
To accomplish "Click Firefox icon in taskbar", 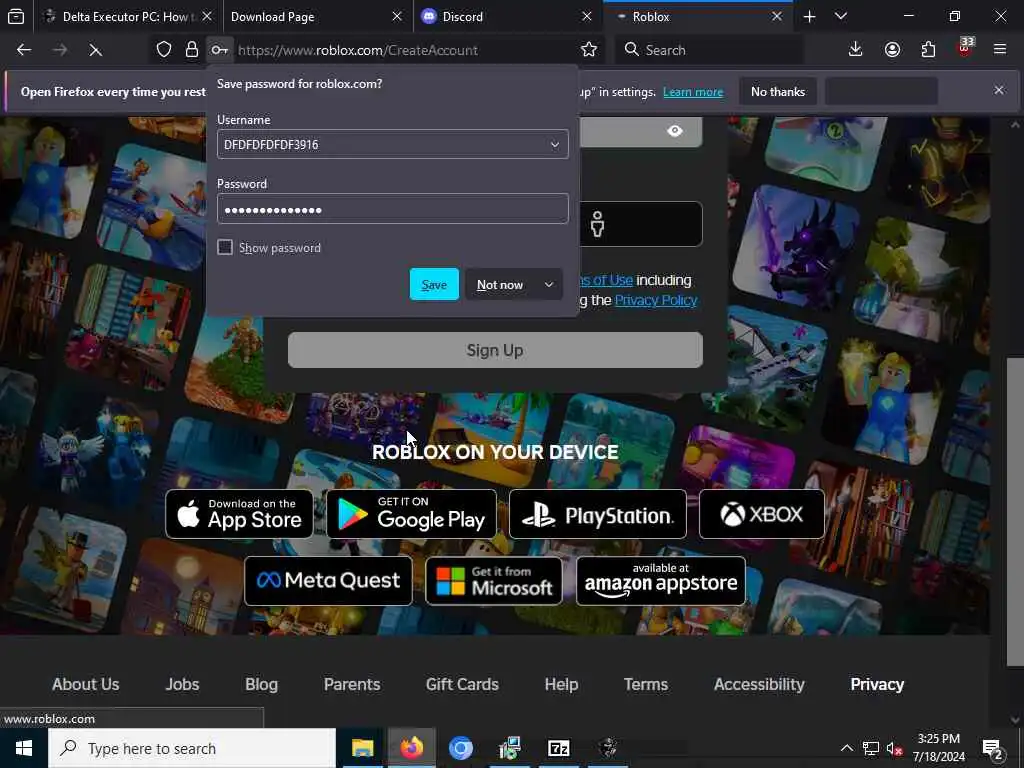I will point(411,748).
